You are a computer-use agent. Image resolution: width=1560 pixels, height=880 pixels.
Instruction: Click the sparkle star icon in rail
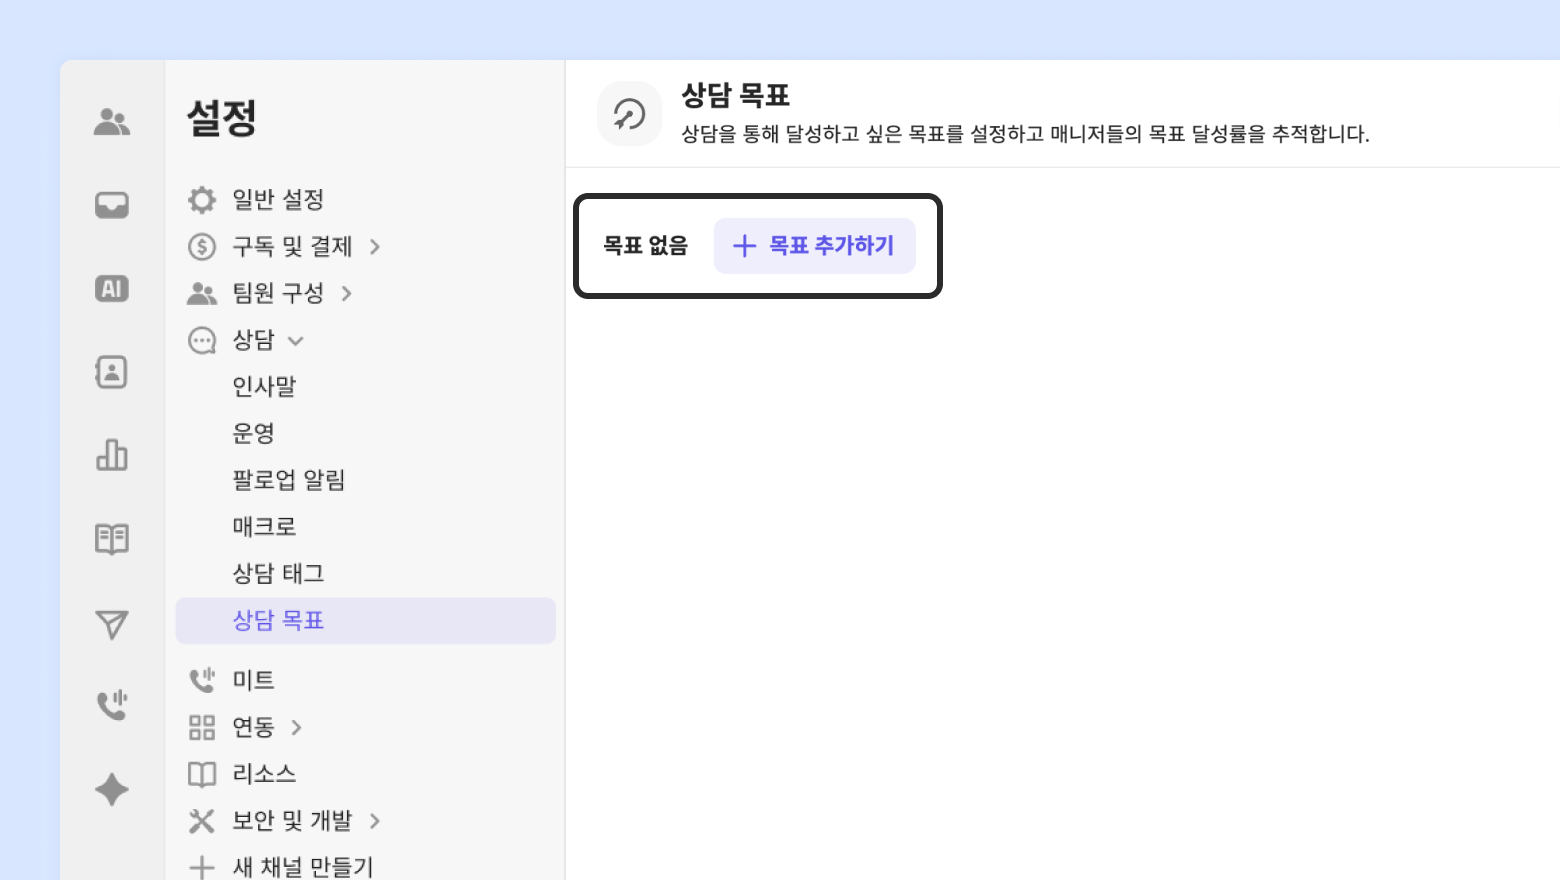[112, 789]
